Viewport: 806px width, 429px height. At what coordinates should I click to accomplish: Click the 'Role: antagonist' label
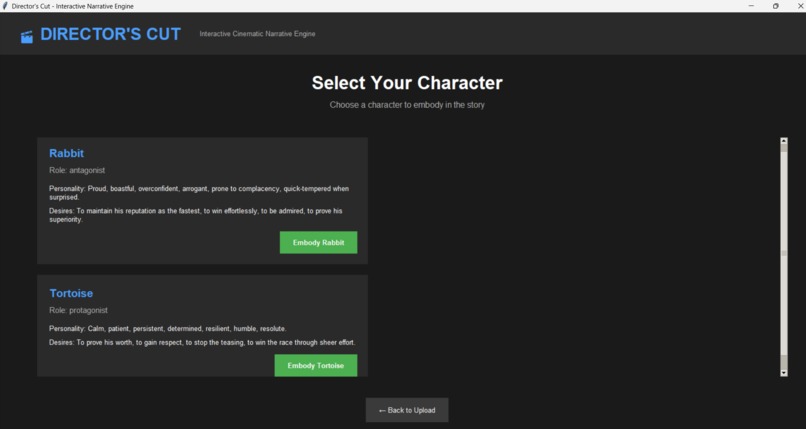(77, 170)
